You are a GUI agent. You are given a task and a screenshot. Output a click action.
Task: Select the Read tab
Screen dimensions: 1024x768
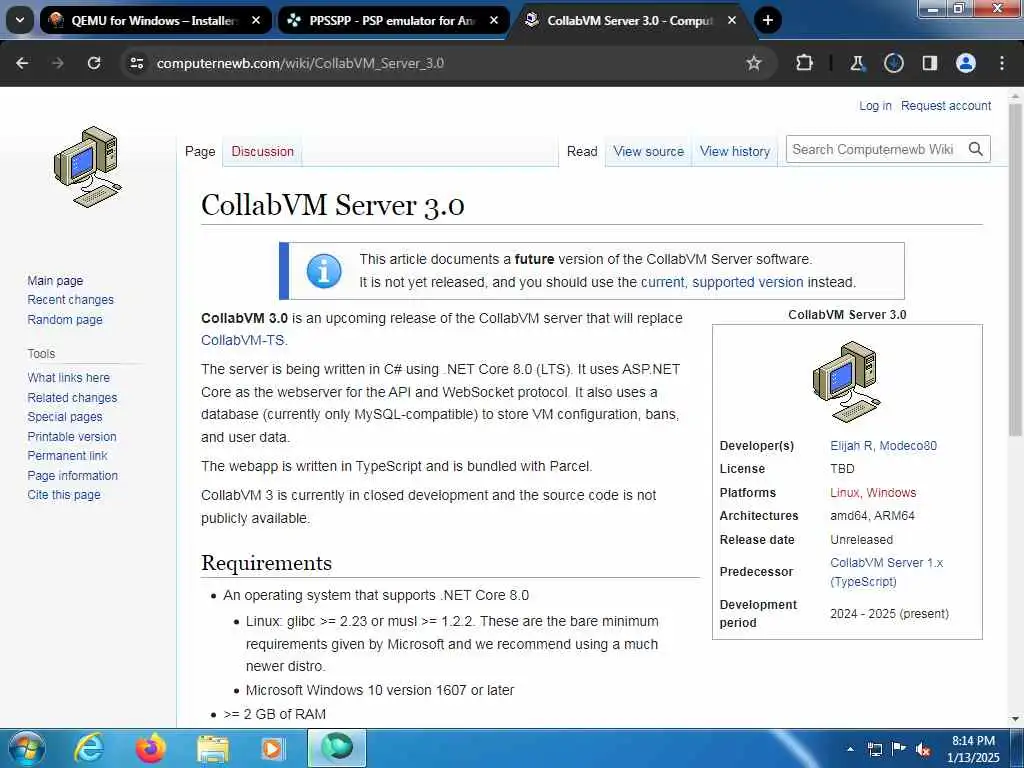582,152
